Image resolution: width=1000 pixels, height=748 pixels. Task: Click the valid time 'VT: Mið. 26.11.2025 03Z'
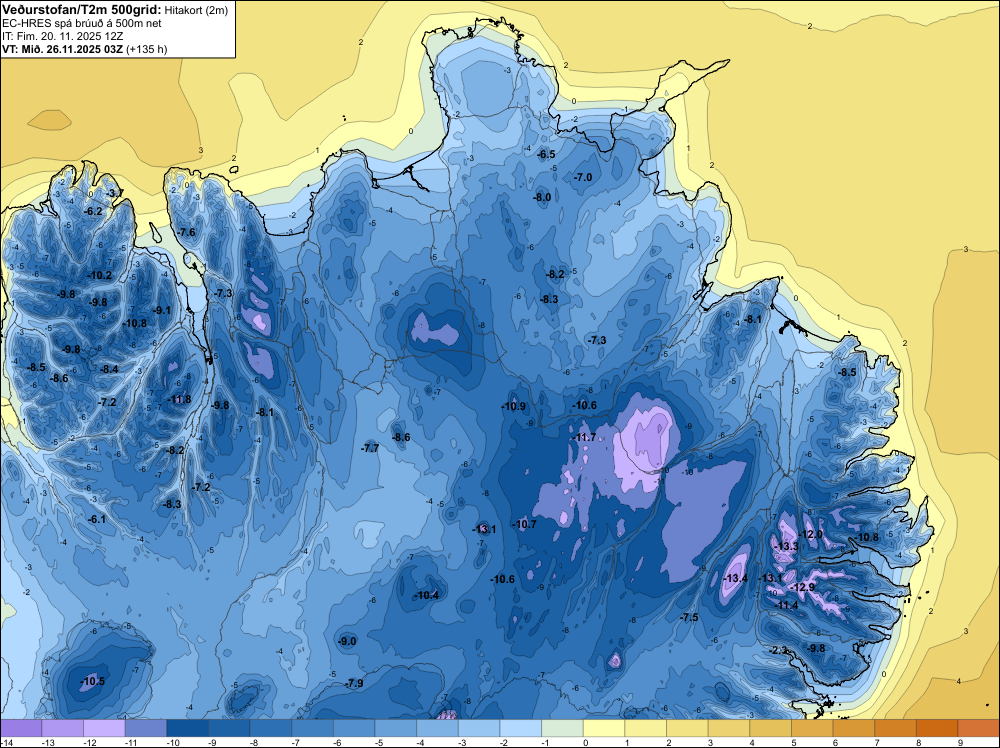(x=63, y=49)
